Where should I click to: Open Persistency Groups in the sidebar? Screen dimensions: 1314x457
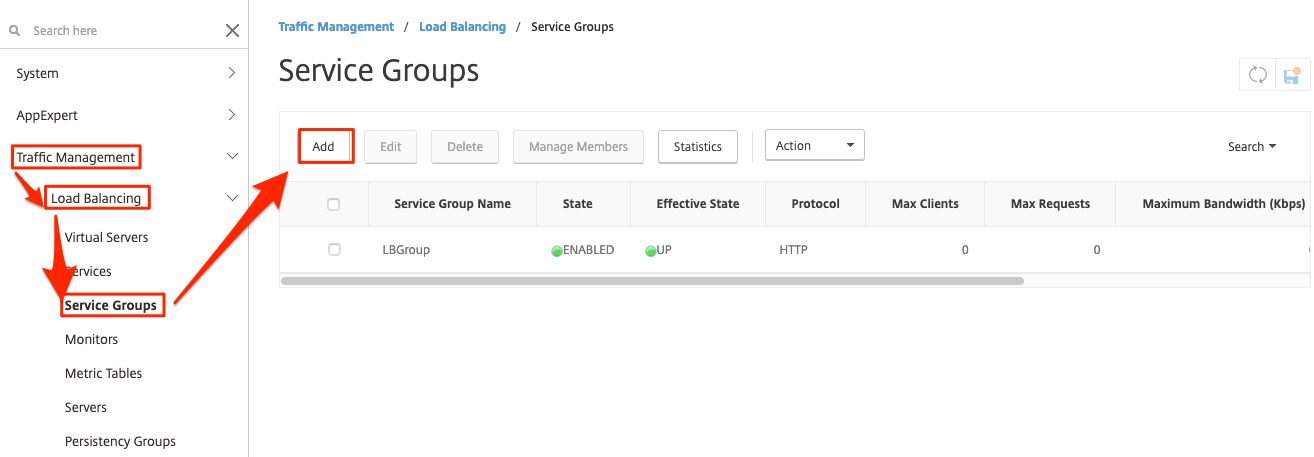coord(120,441)
